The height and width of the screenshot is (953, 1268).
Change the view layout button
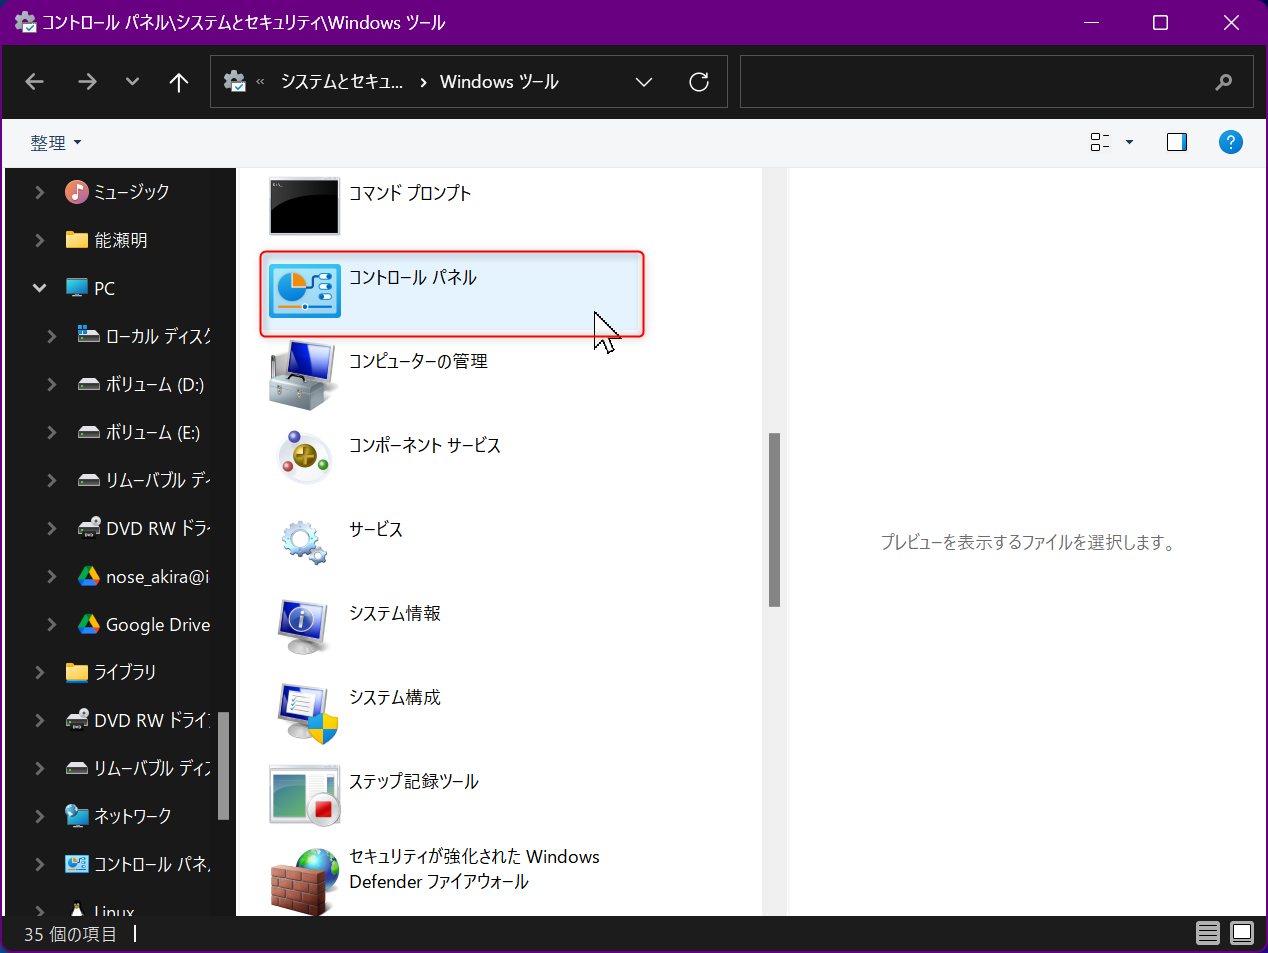tap(1100, 142)
